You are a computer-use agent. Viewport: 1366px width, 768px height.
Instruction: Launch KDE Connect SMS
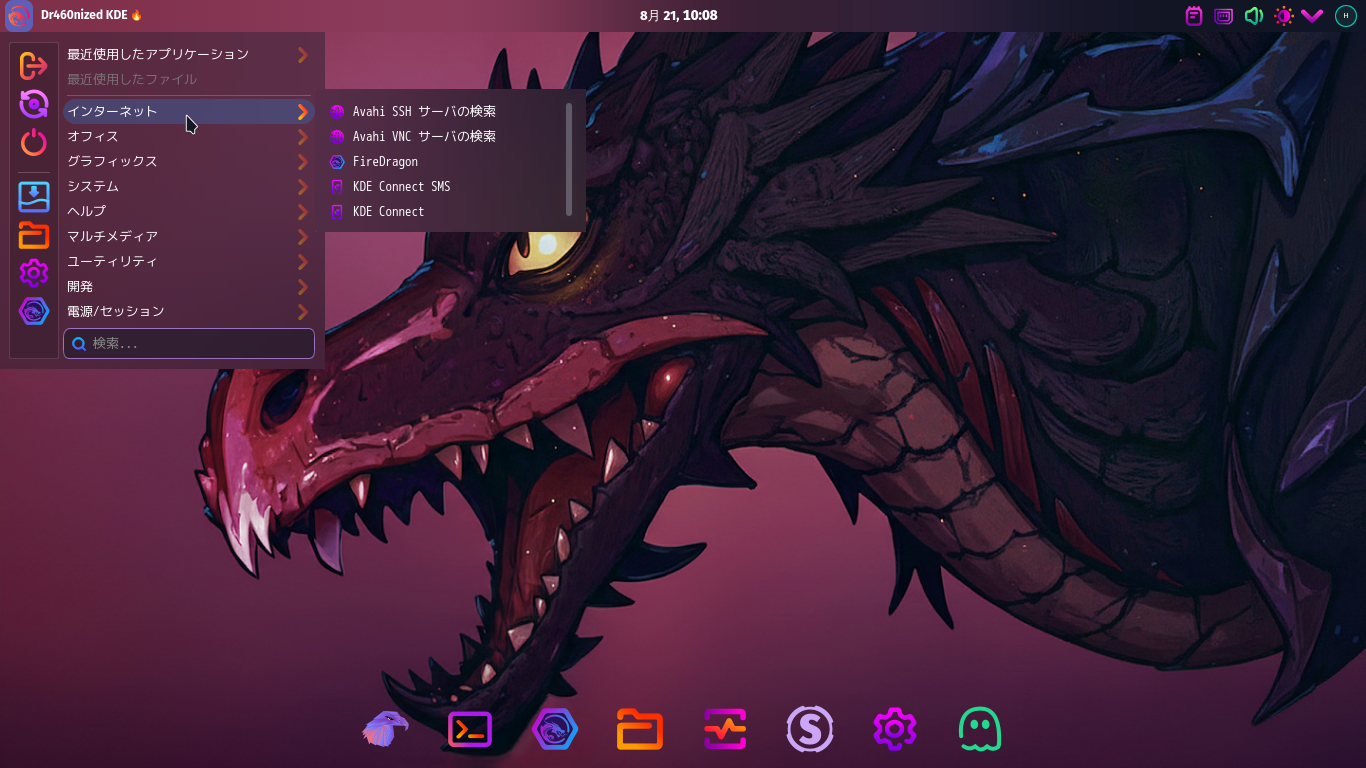coord(445,186)
